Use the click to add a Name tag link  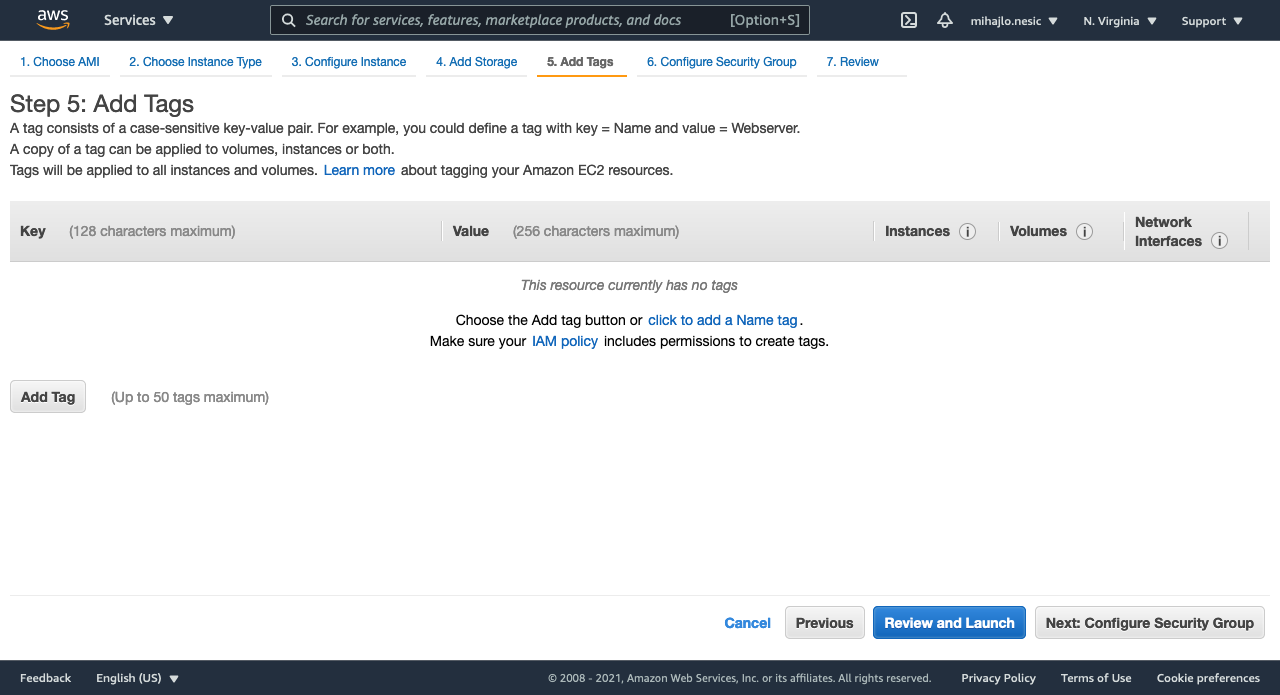tap(723, 320)
